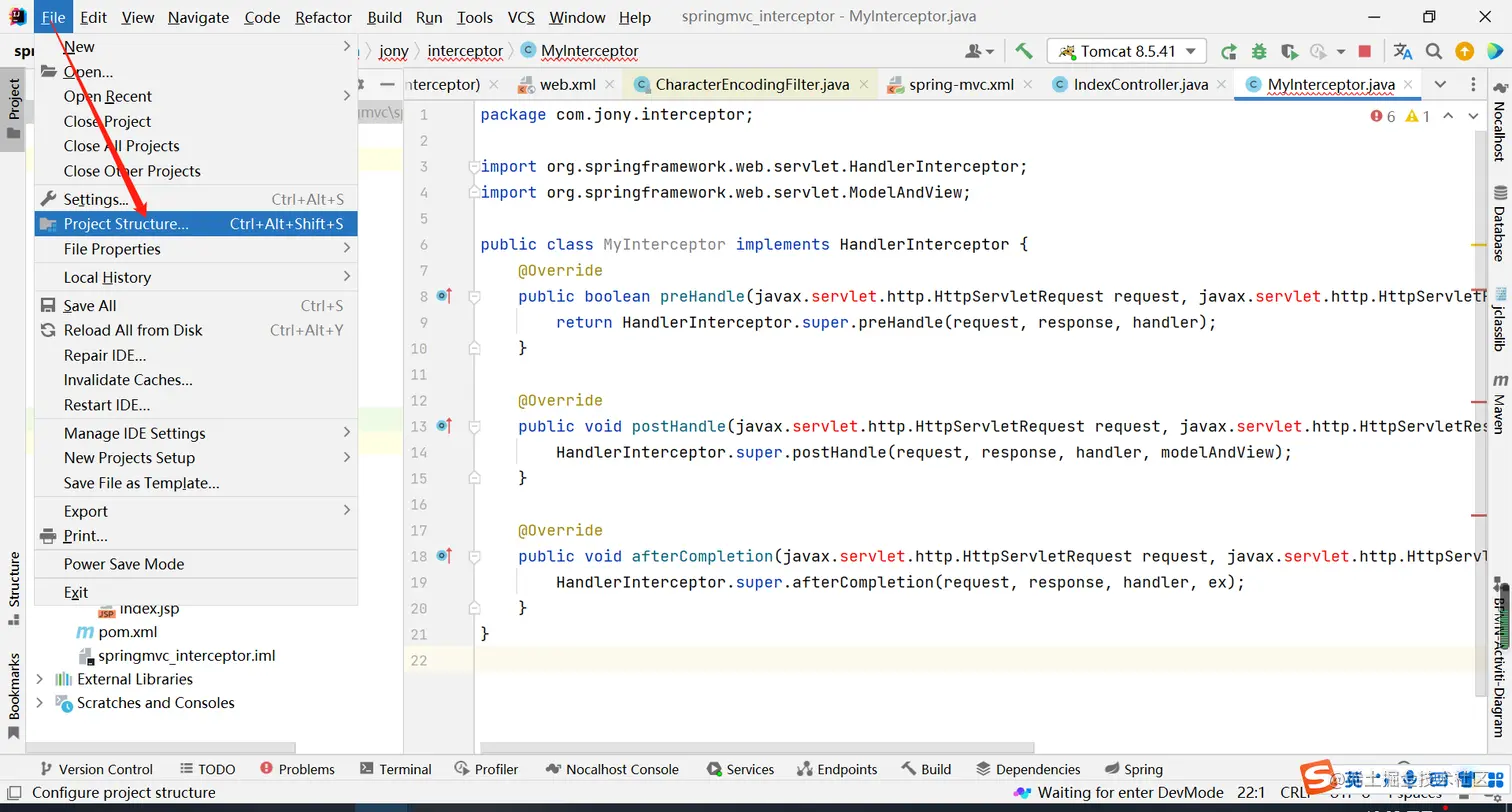Click Save All in the File menu
Viewport: 1512px width, 812px height.
coord(196,306)
